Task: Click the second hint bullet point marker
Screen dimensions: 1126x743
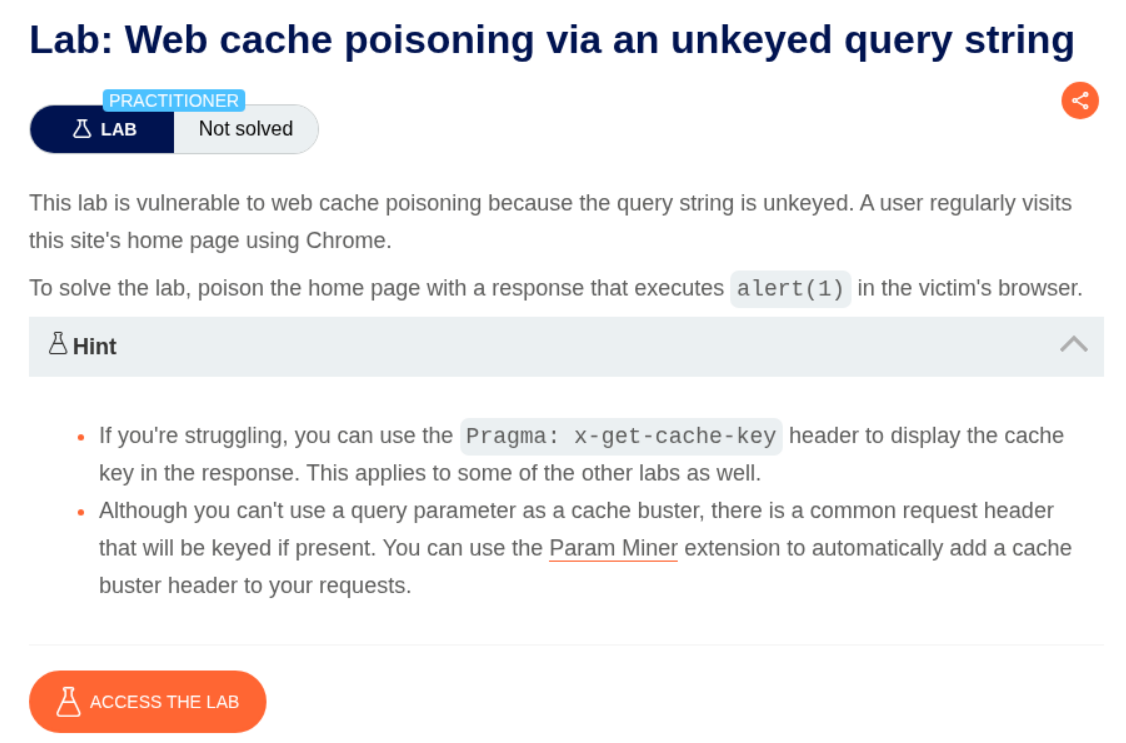Action: point(81,512)
